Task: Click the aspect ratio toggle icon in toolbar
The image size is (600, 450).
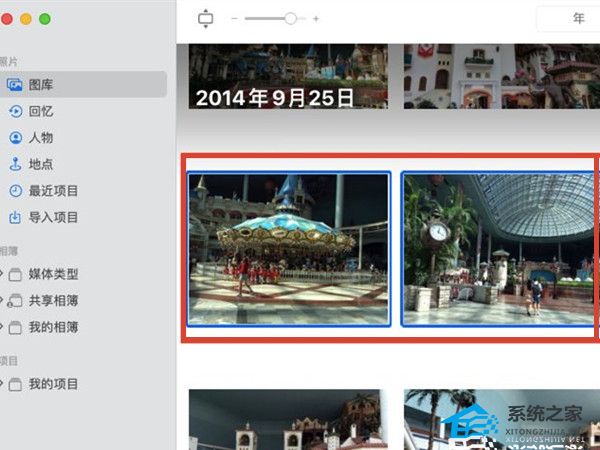Action: click(x=205, y=18)
